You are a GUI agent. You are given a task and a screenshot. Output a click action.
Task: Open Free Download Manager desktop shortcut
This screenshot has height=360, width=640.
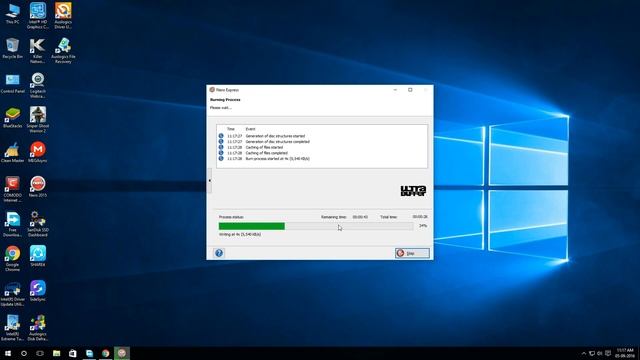12,224
